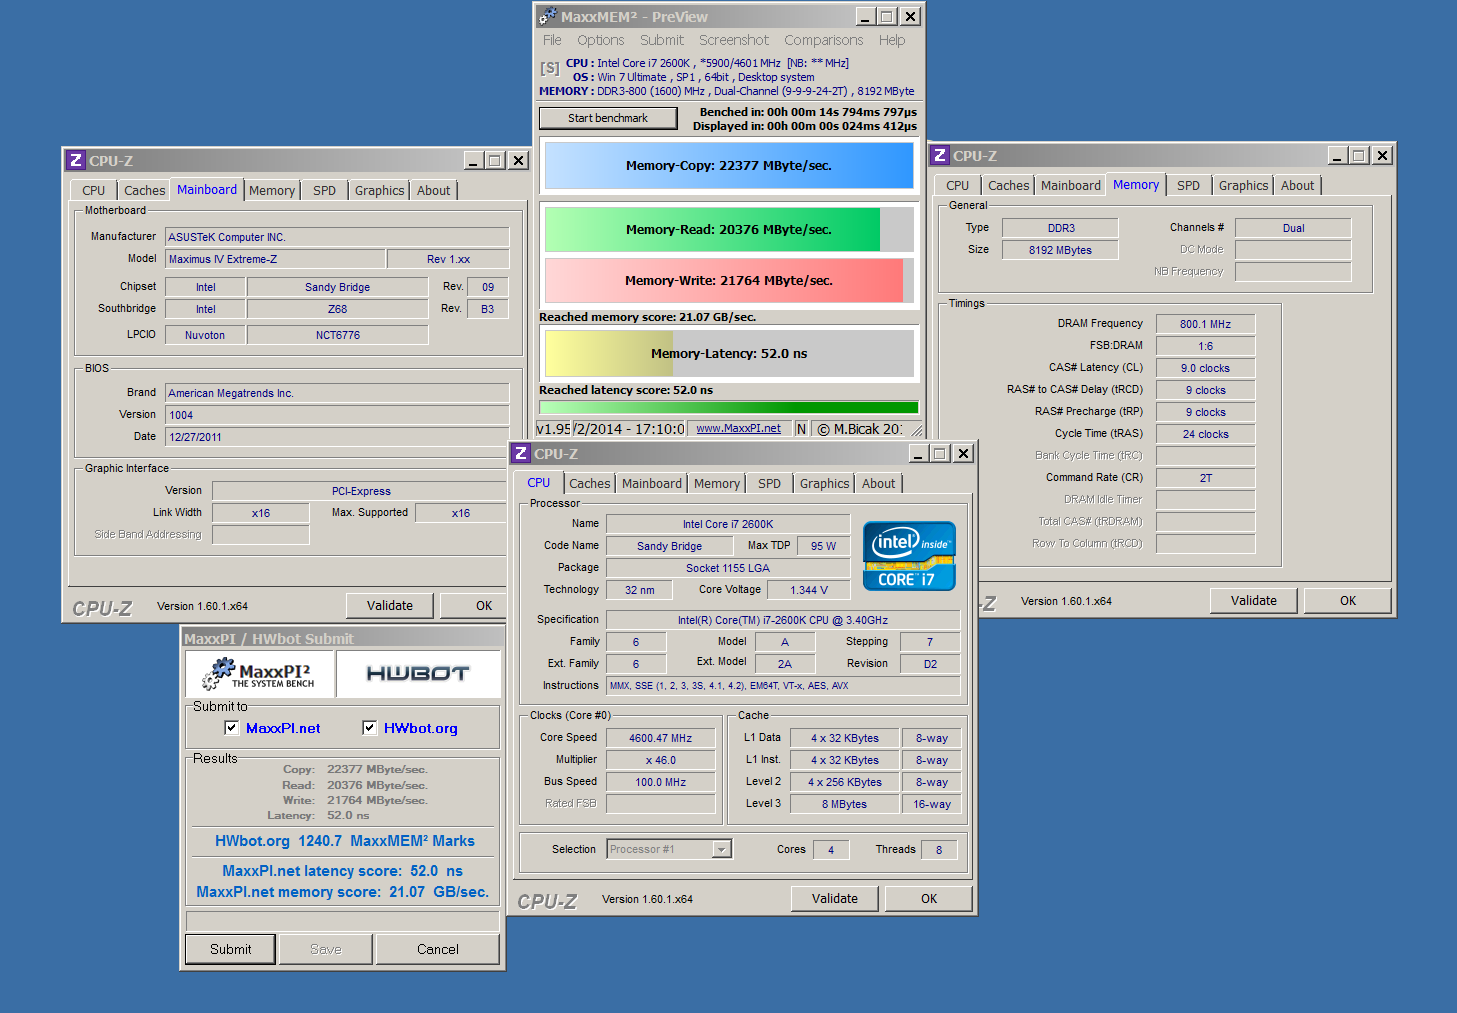Toggle the MaxxPI.net submit checkbox

point(232,728)
